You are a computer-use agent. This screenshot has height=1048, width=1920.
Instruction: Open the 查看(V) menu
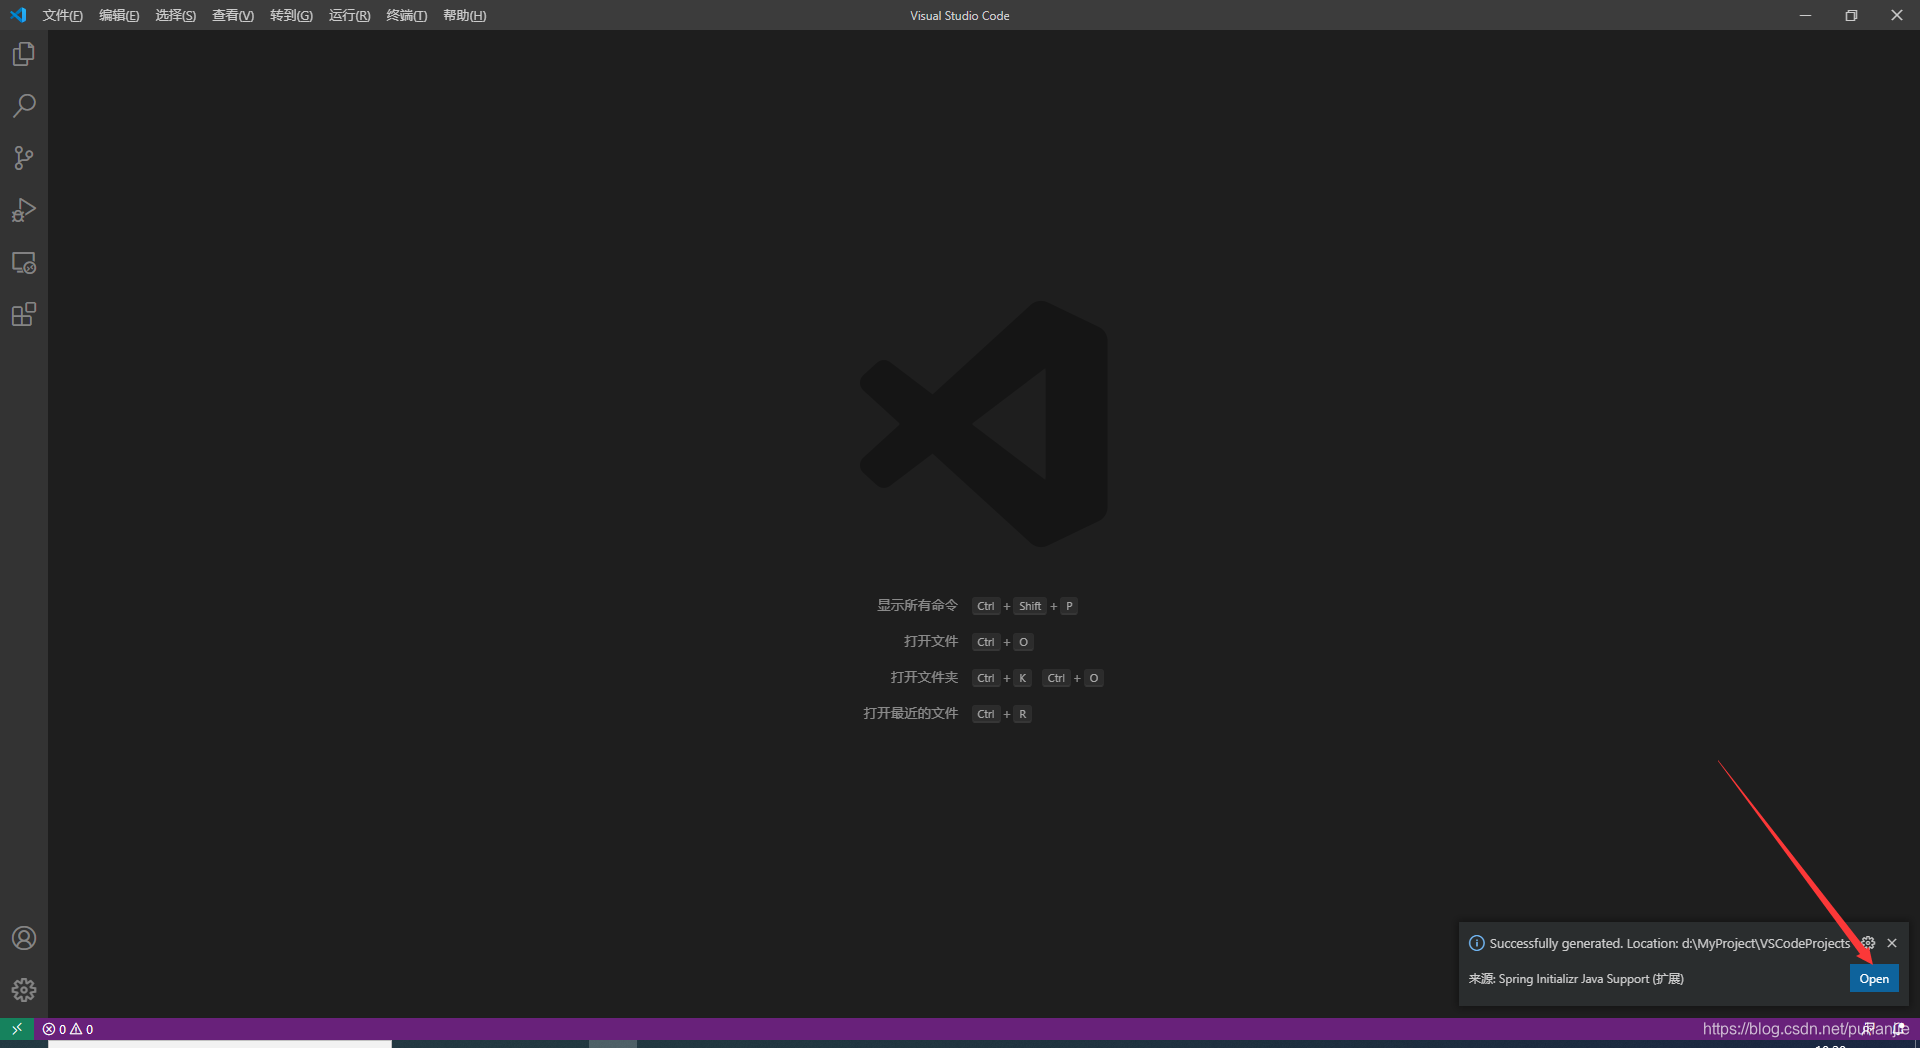(233, 15)
